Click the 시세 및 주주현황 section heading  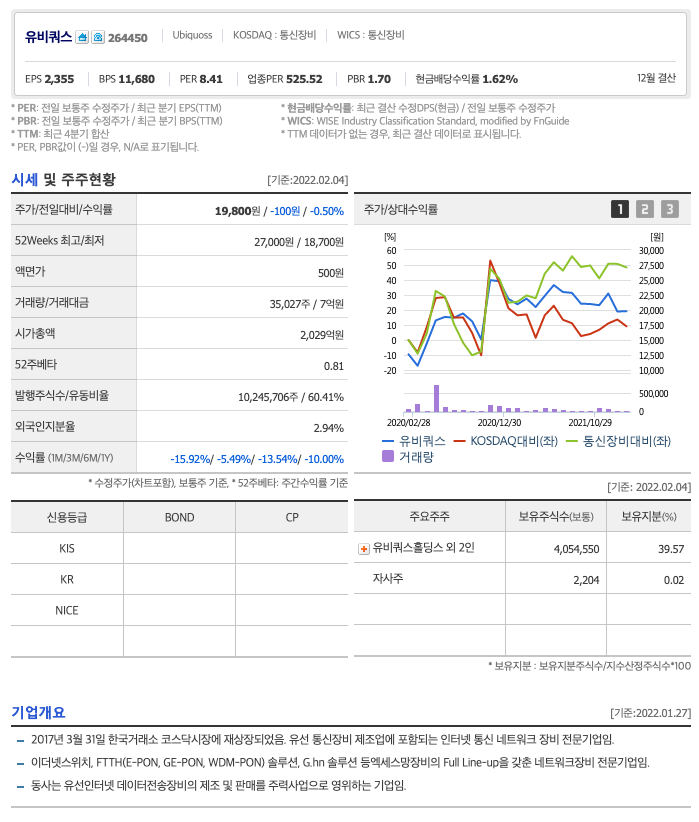(x=63, y=180)
